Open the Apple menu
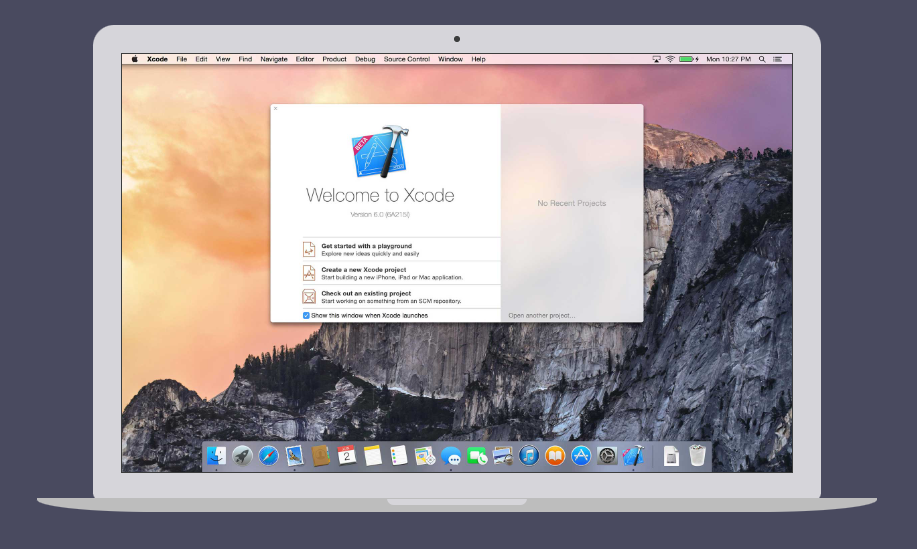Image resolution: width=917 pixels, height=549 pixels. [135, 59]
